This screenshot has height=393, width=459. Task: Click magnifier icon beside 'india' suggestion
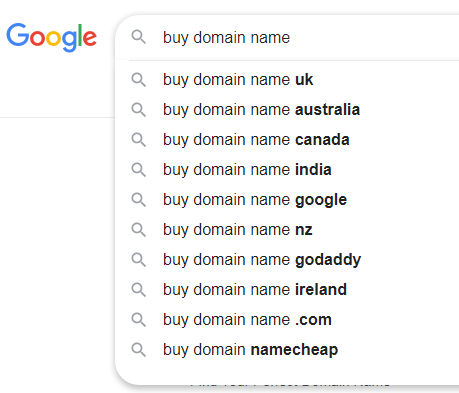click(x=138, y=170)
